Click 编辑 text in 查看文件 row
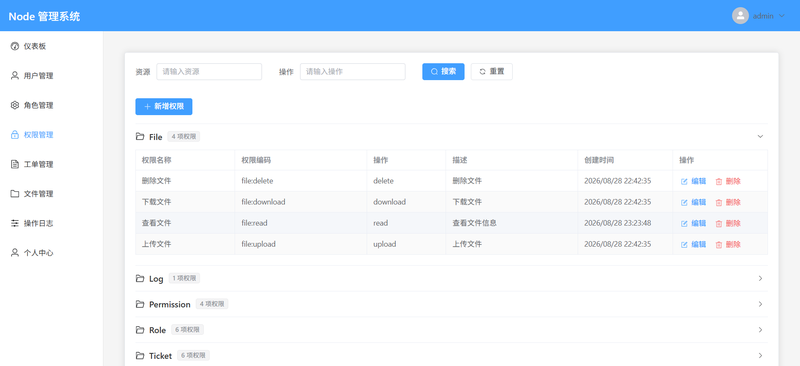 698,224
